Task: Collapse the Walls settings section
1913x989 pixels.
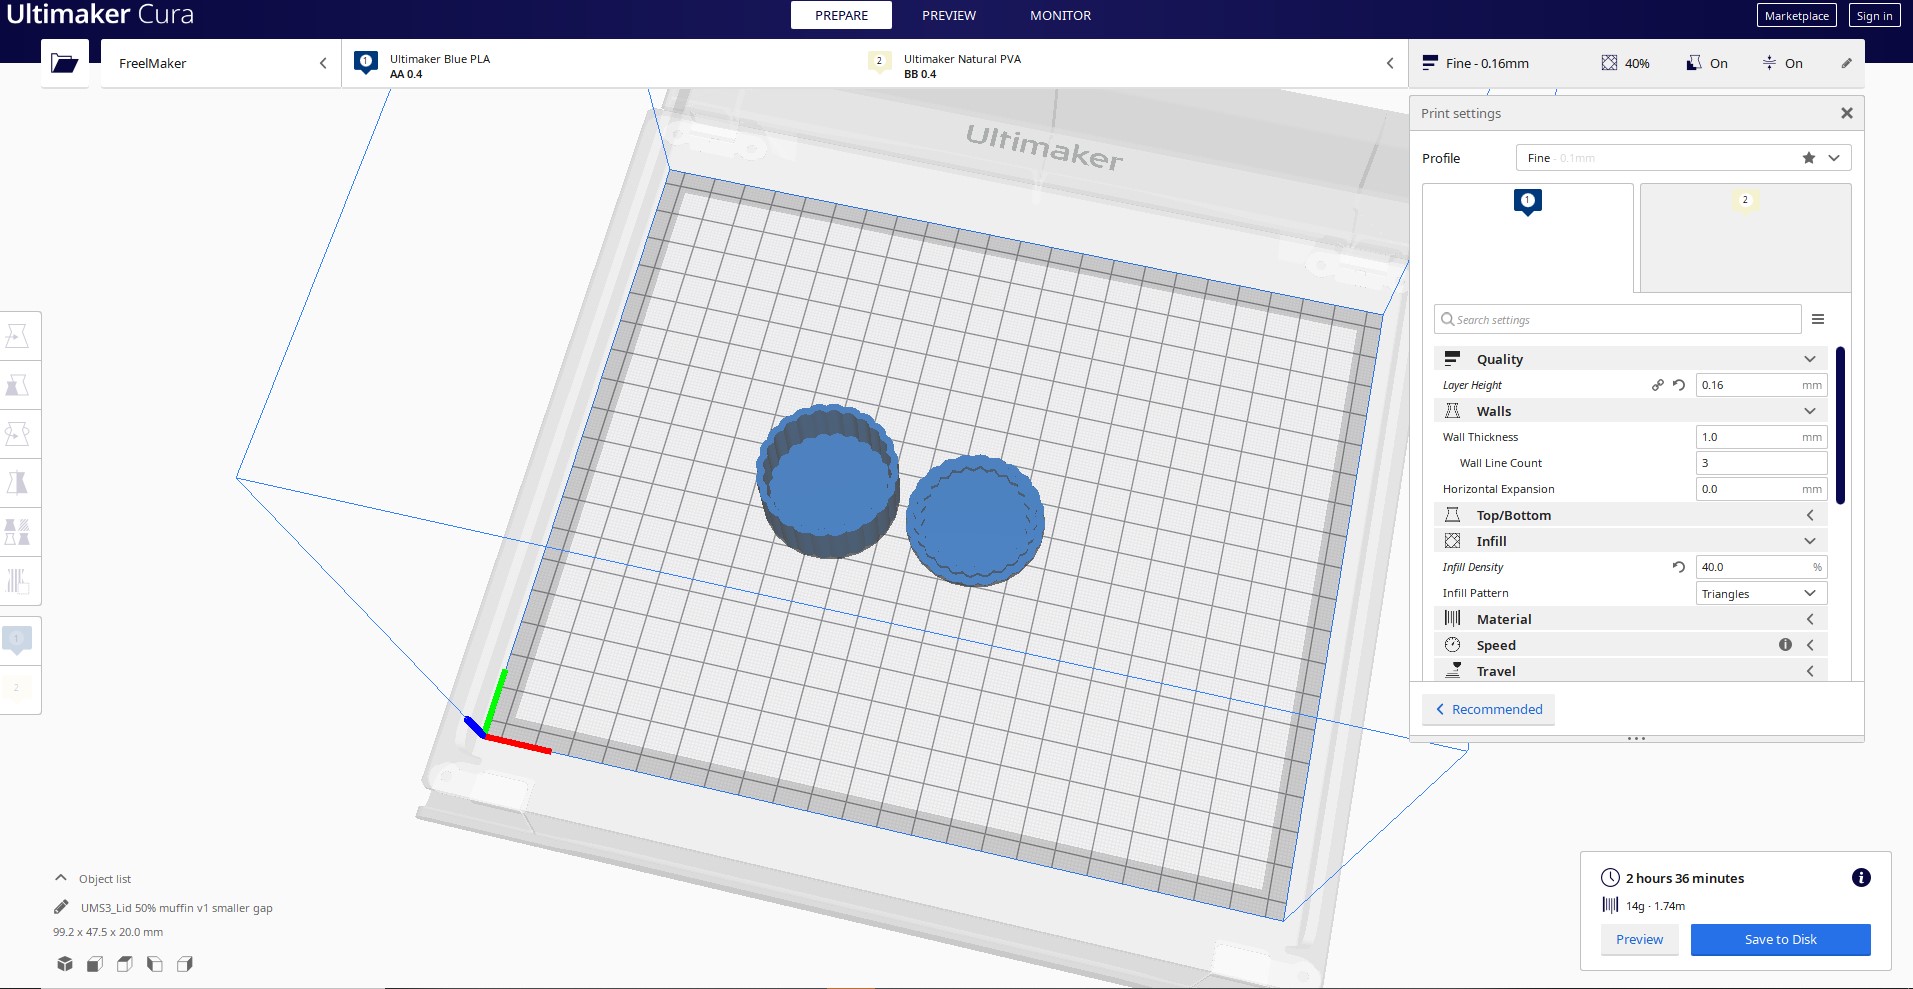Action: (1630, 411)
